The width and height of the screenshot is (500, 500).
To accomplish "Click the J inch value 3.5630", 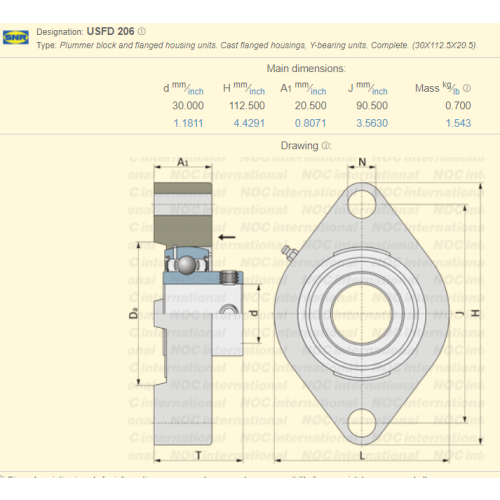I will [372, 123].
